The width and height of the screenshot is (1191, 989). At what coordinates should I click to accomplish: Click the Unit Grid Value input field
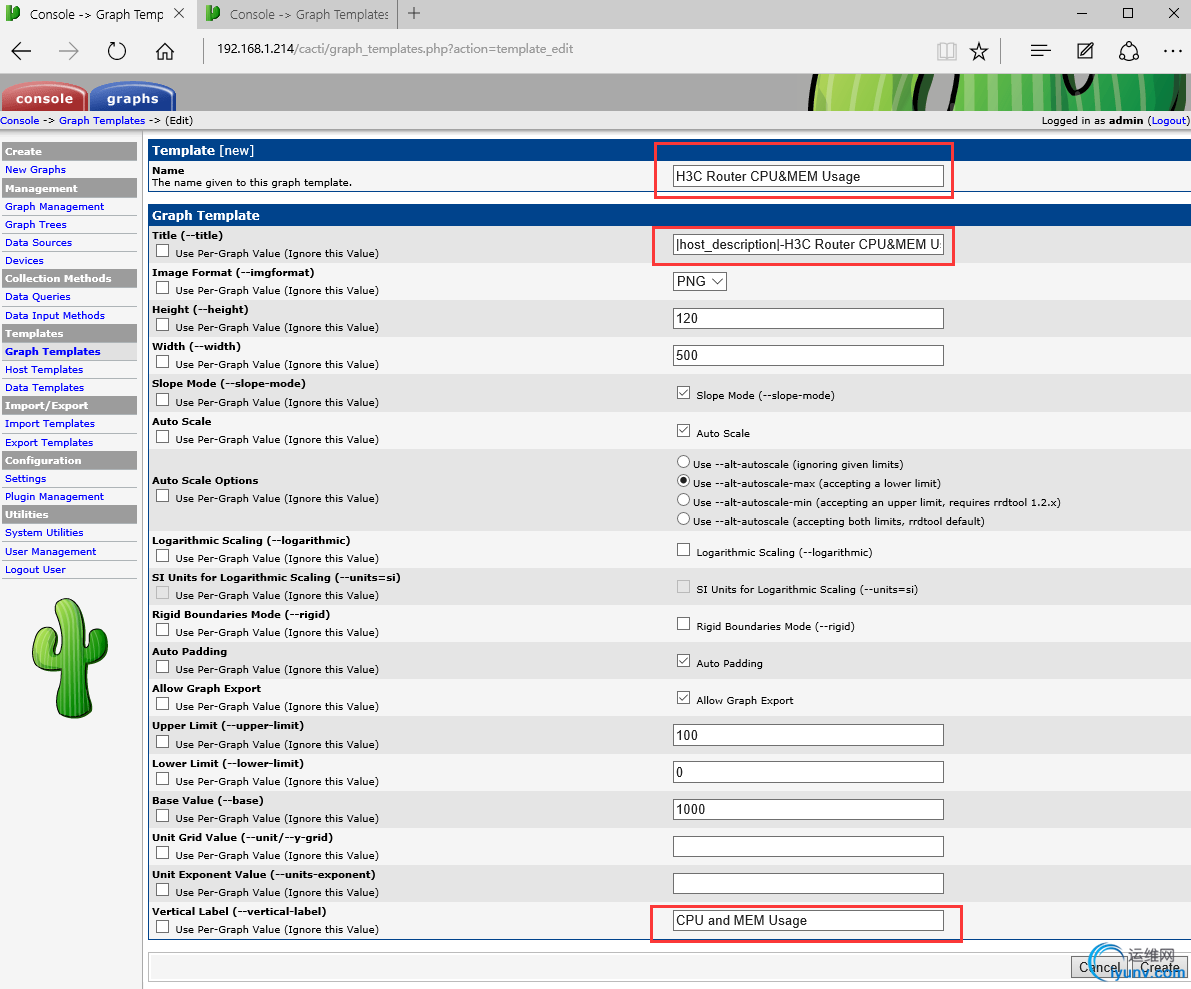point(808,846)
